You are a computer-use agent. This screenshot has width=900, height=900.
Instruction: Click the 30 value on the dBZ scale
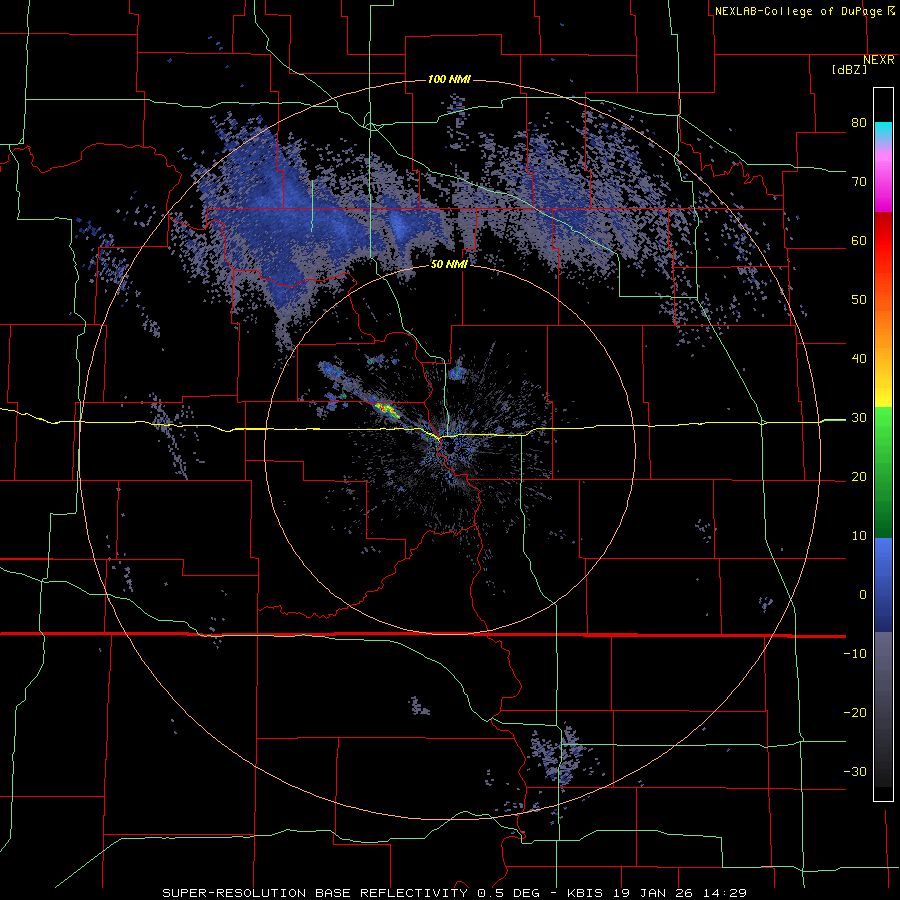pyautogui.click(x=859, y=418)
